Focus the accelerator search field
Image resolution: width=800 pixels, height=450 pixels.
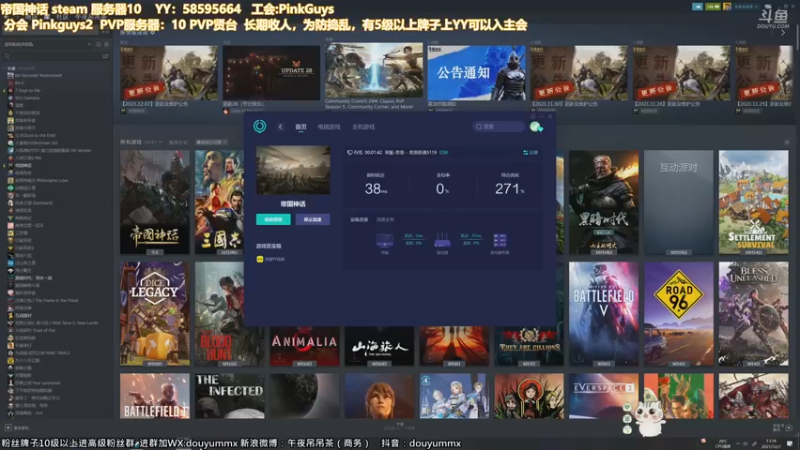tap(498, 127)
